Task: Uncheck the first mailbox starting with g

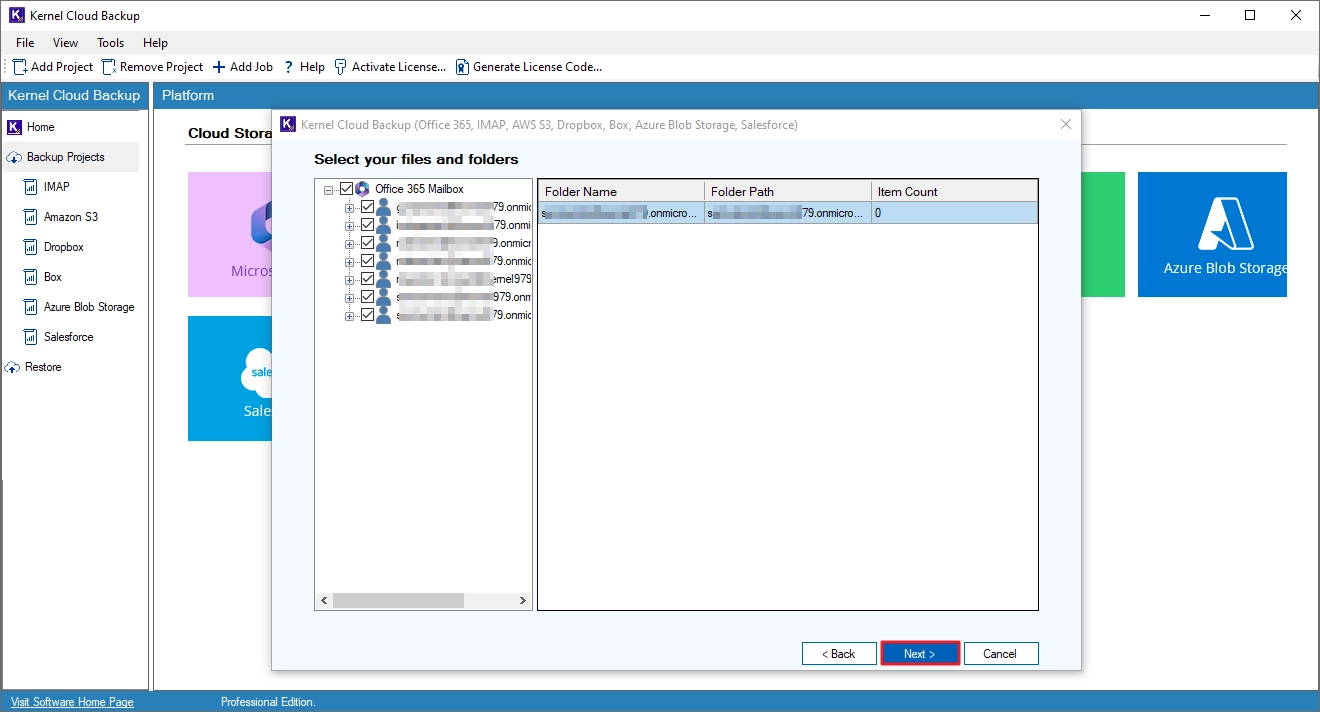Action: pyautogui.click(x=367, y=207)
